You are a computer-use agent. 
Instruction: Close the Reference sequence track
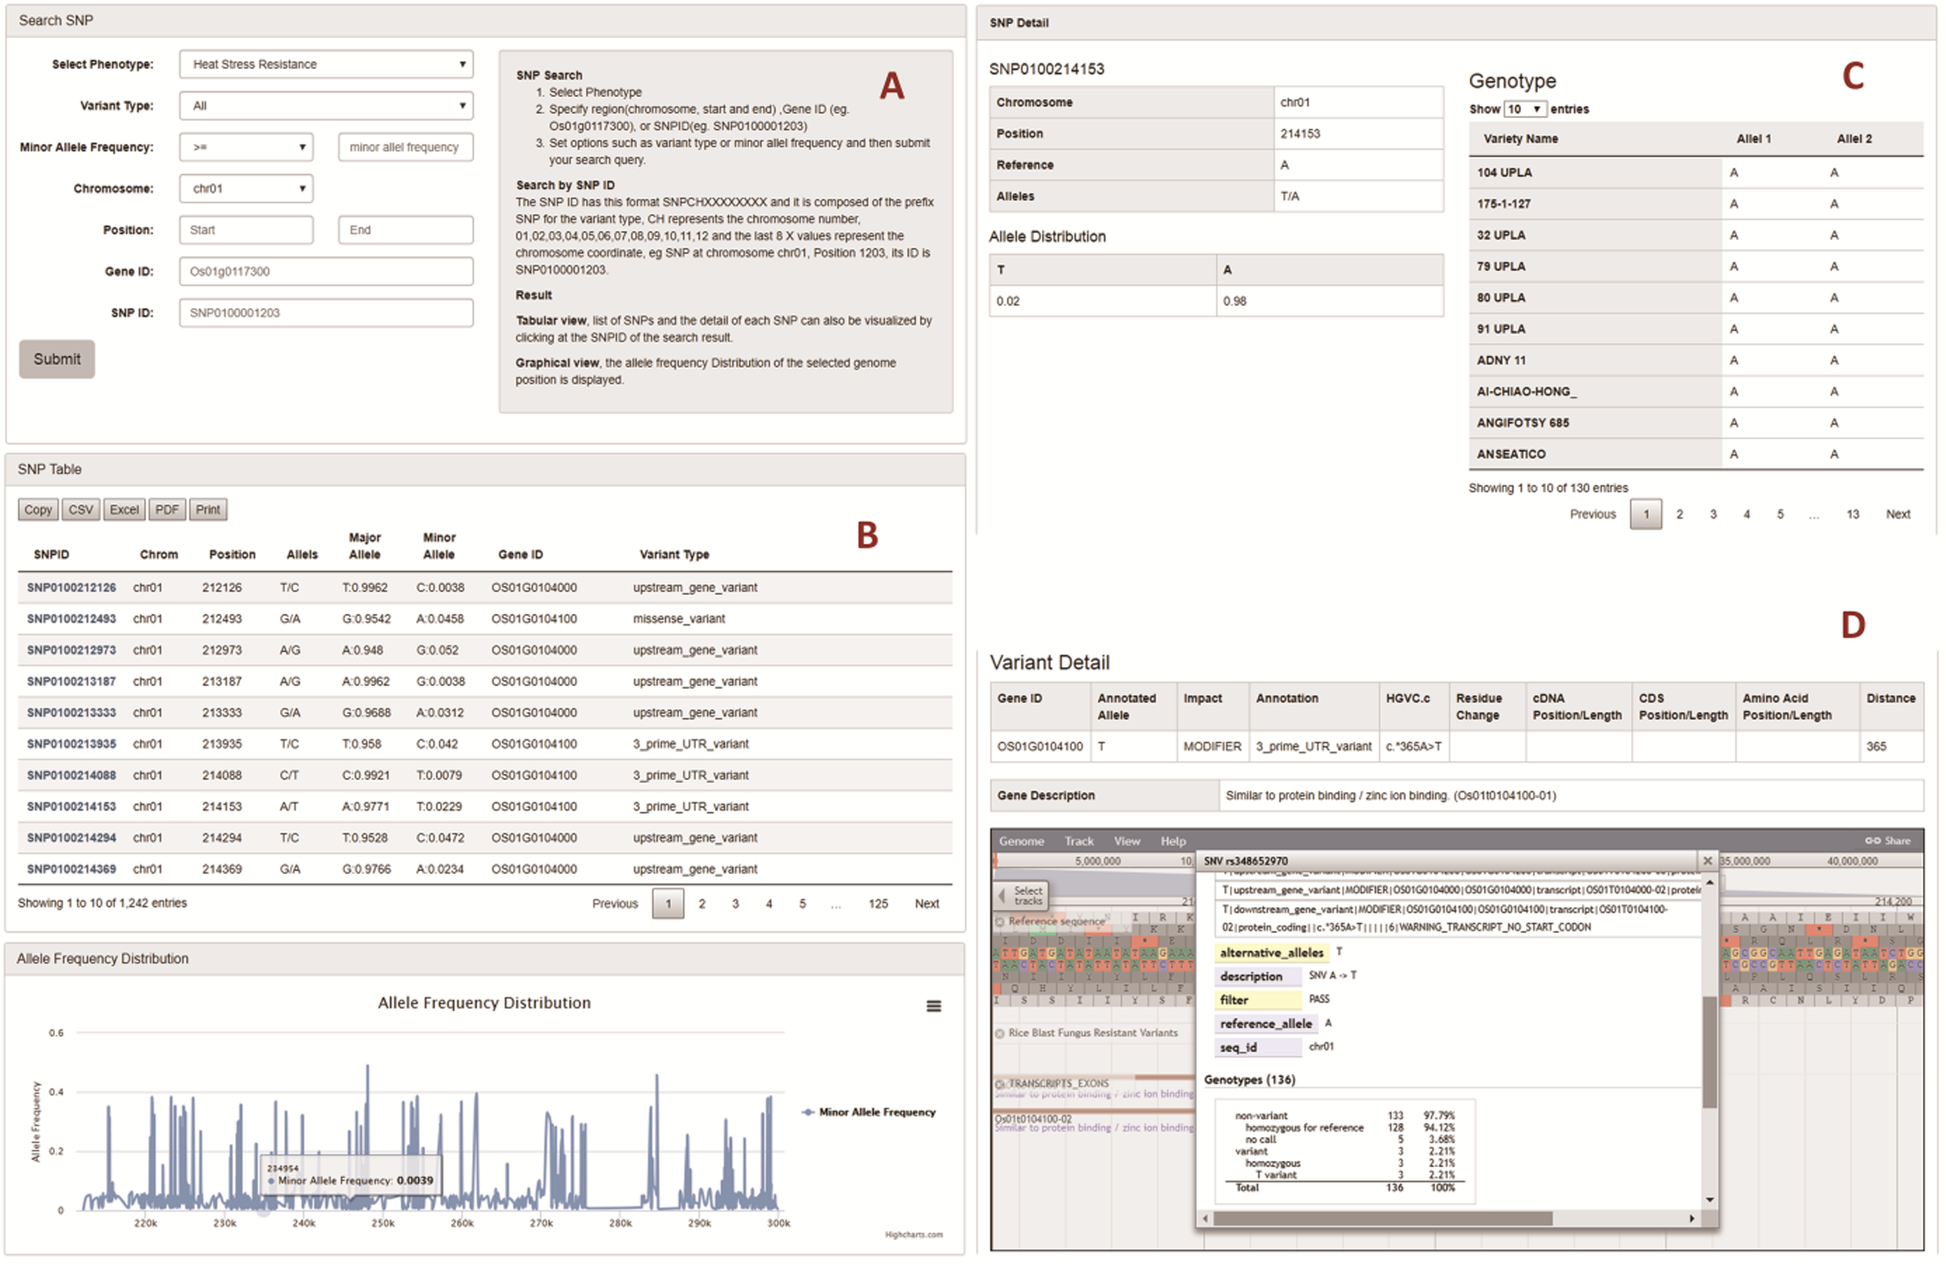point(1000,921)
